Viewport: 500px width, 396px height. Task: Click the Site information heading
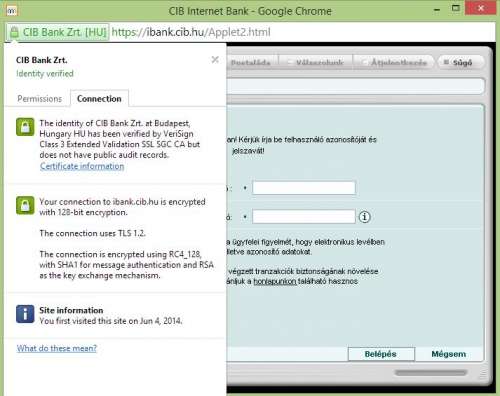[71, 310]
